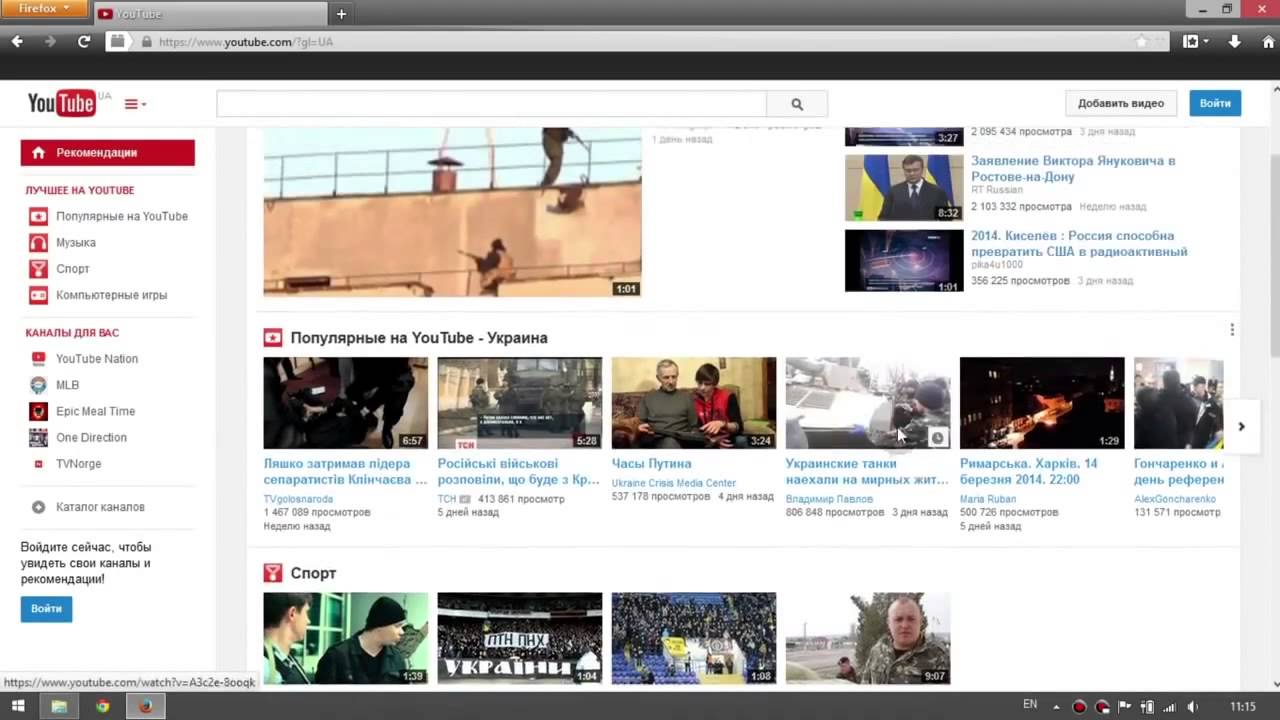Click the One Direction channel icon
The width and height of the screenshot is (1280, 720).
(38, 437)
